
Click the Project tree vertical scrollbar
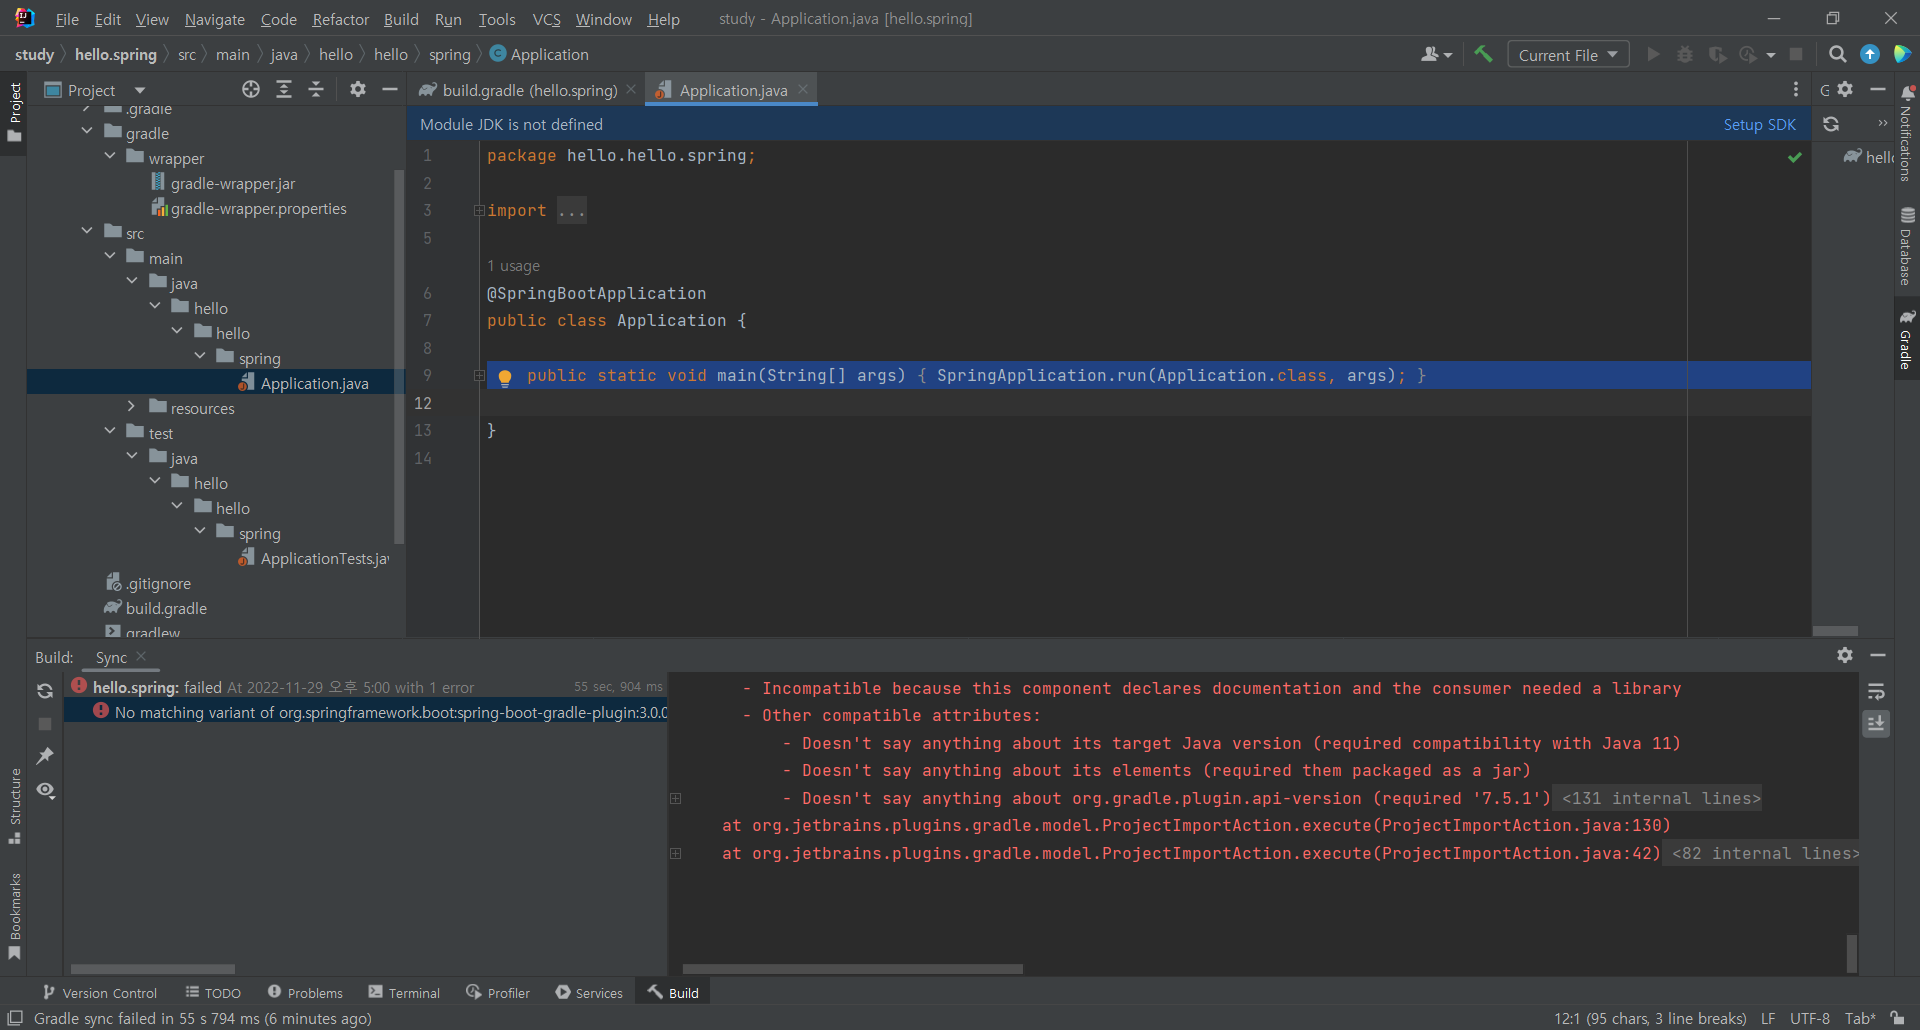click(x=399, y=357)
